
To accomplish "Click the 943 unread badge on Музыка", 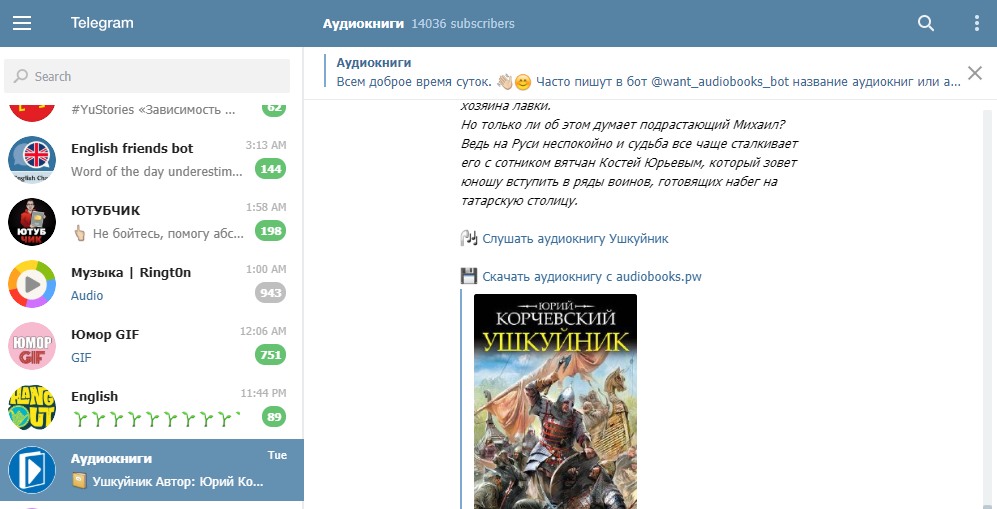I will pyautogui.click(x=270, y=293).
